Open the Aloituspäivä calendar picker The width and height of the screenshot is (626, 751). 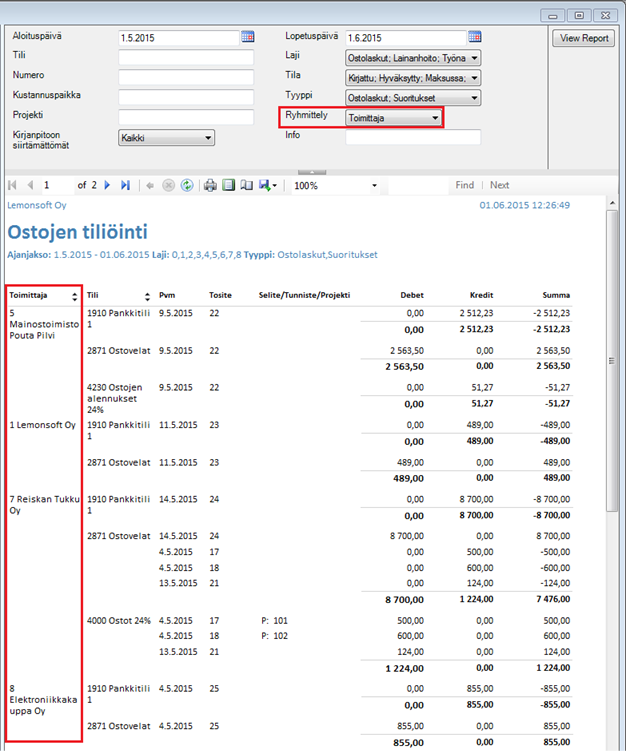[248, 37]
